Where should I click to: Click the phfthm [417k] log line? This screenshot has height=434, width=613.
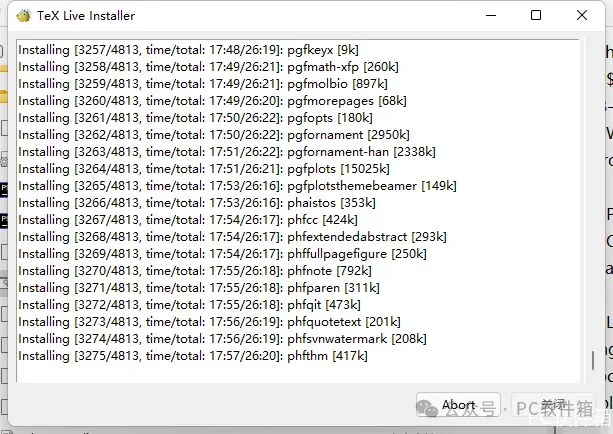coord(193,356)
